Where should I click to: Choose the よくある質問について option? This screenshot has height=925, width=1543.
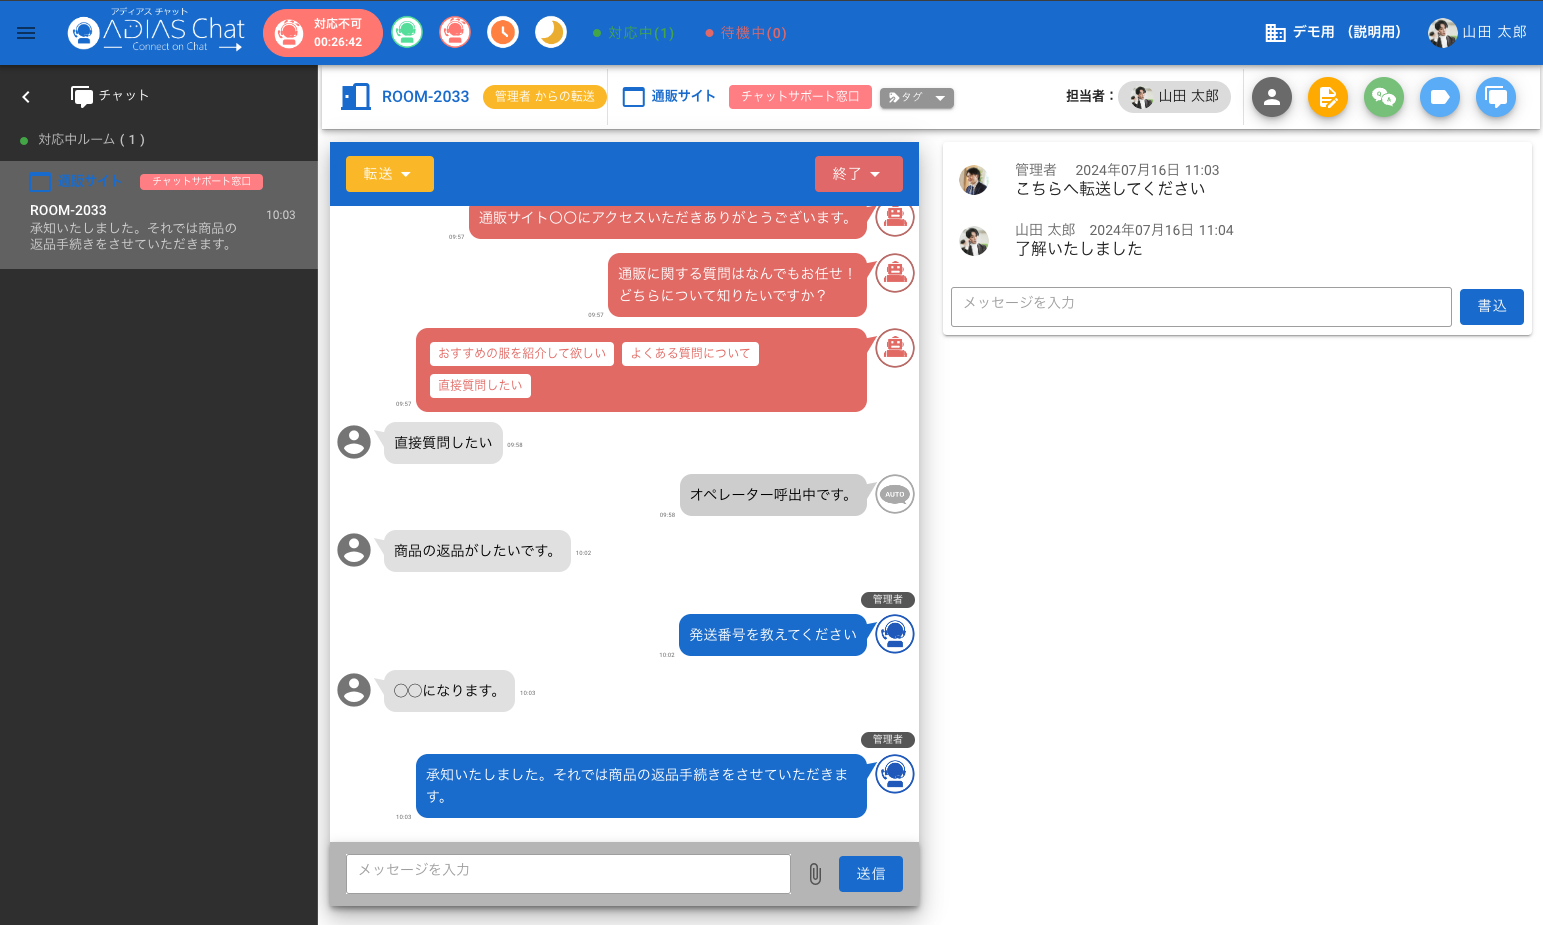(x=690, y=354)
